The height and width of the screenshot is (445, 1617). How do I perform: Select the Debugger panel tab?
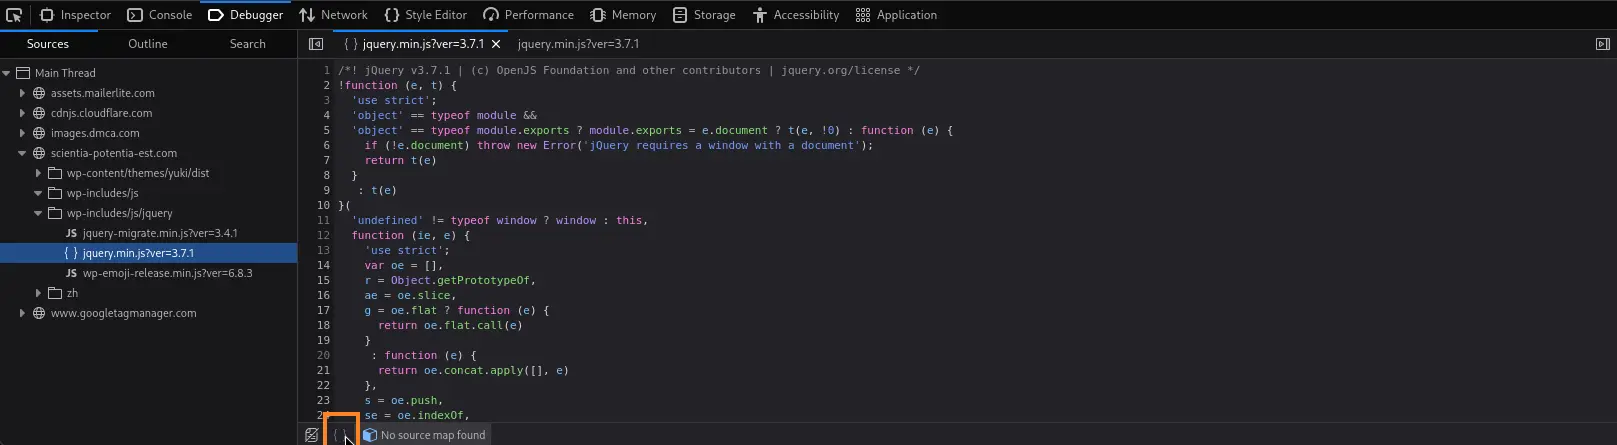point(245,15)
